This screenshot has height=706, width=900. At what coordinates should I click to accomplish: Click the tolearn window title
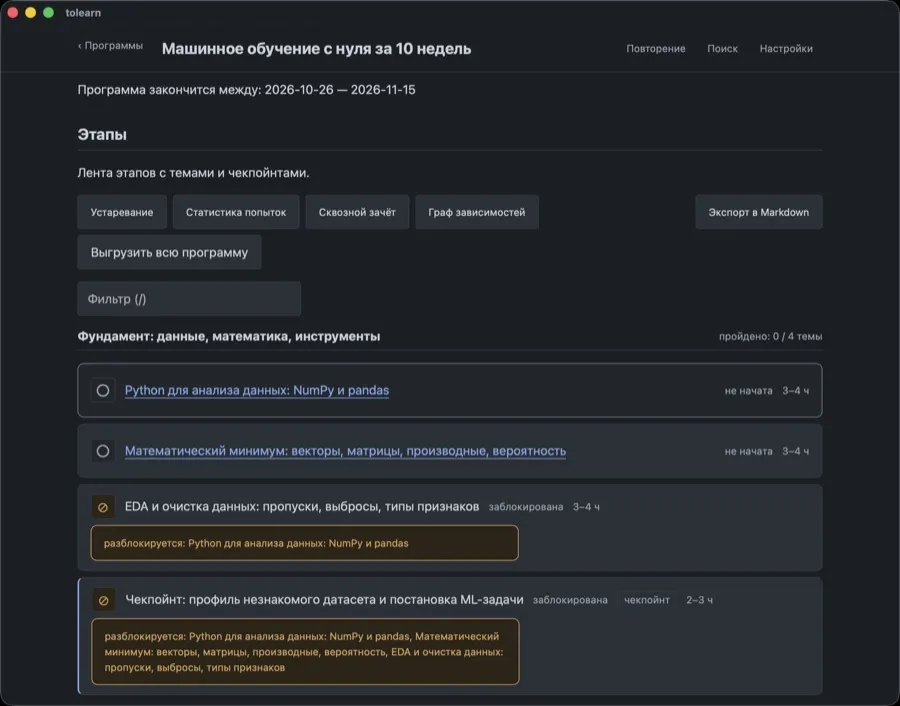pyautogui.click(x=83, y=13)
